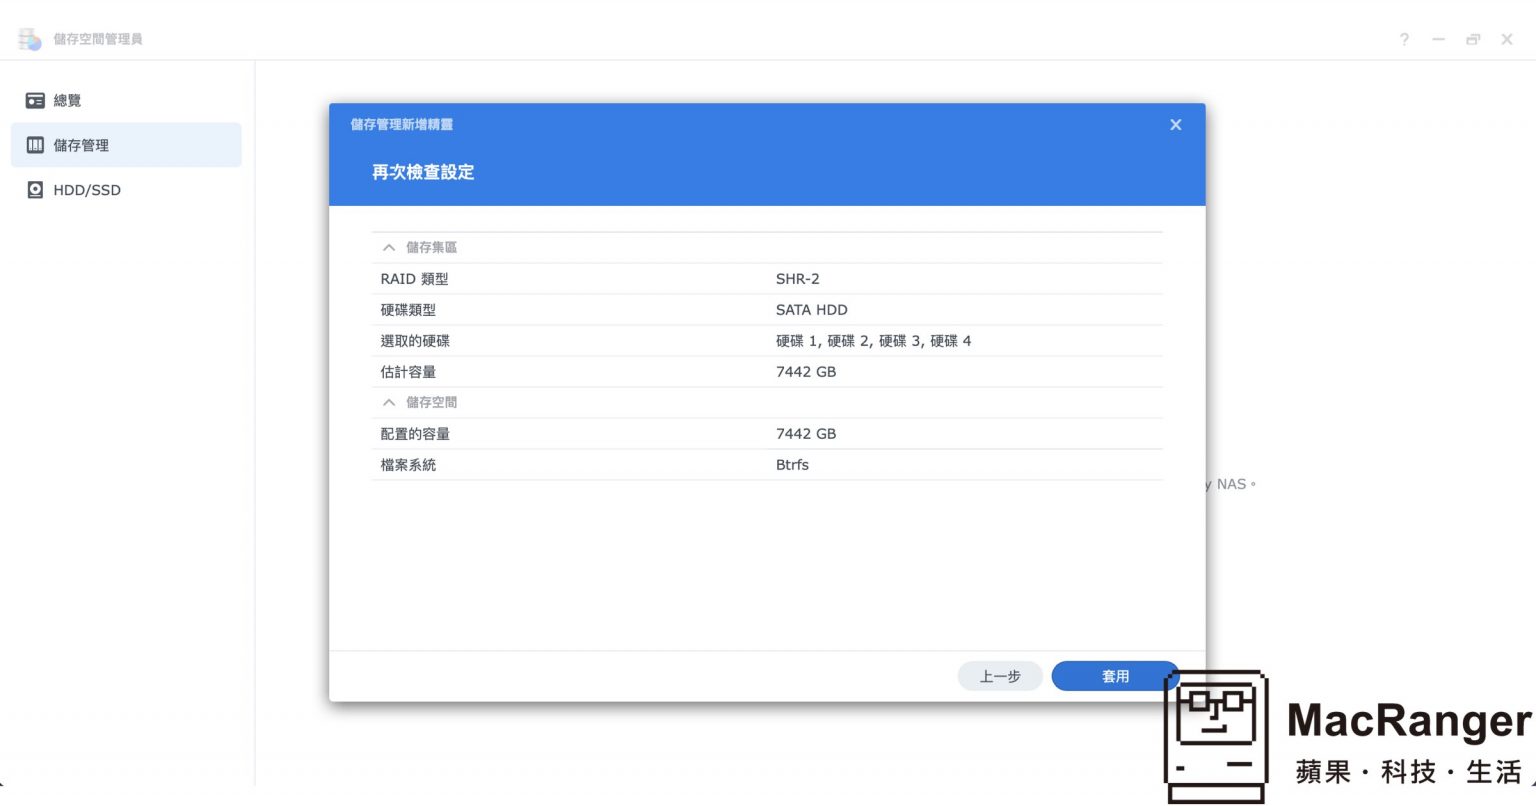Click the minimize window icon

pyautogui.click(x=1438, y=40)
